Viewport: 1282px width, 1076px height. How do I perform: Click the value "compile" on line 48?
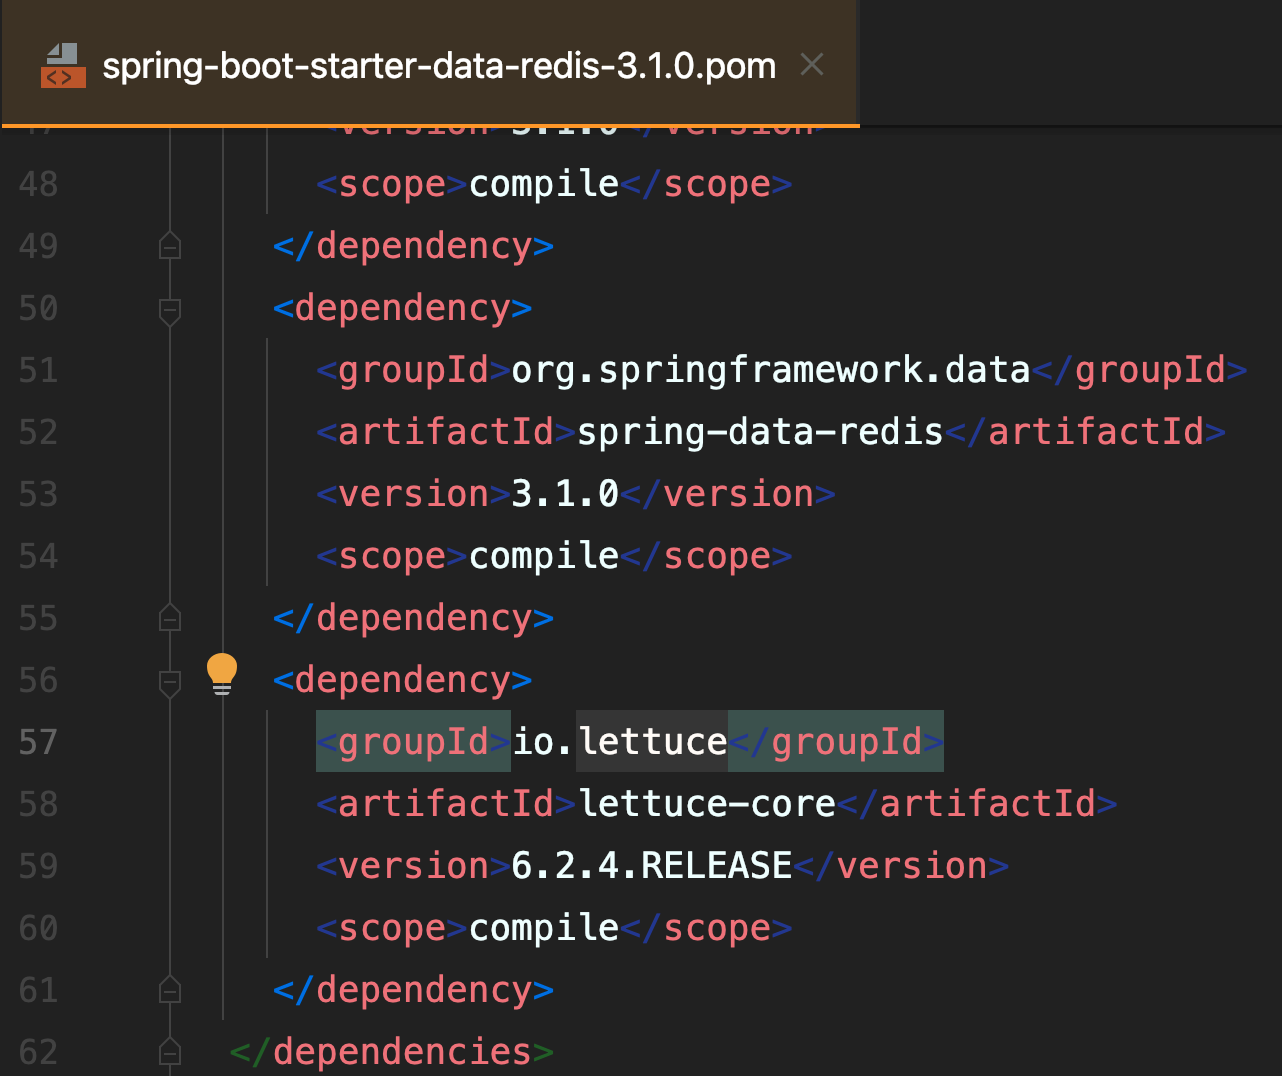tap(544, 184)
